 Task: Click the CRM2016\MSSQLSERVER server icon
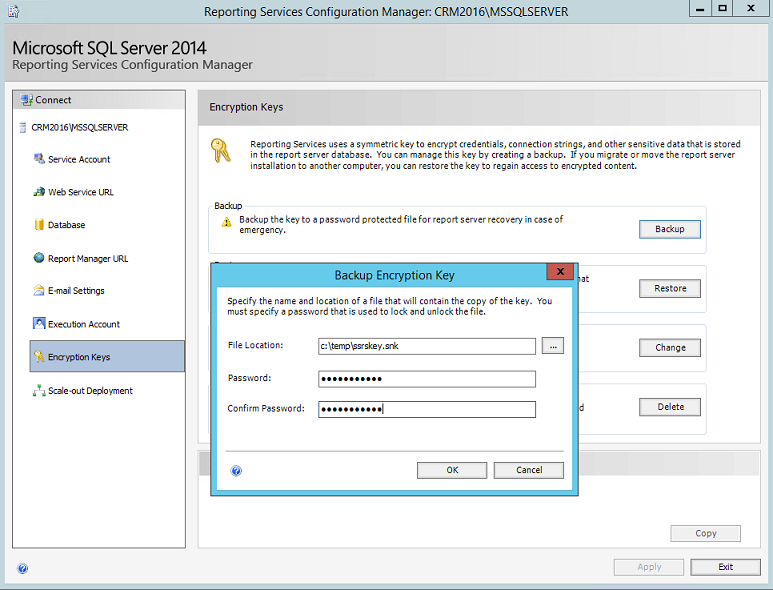click(22, 128)
